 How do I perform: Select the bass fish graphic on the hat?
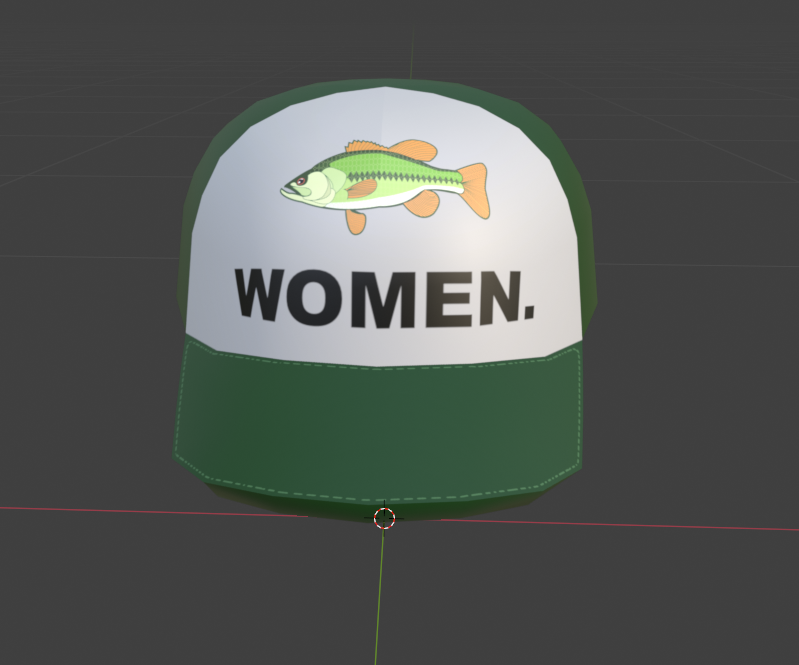coord(385,182)
